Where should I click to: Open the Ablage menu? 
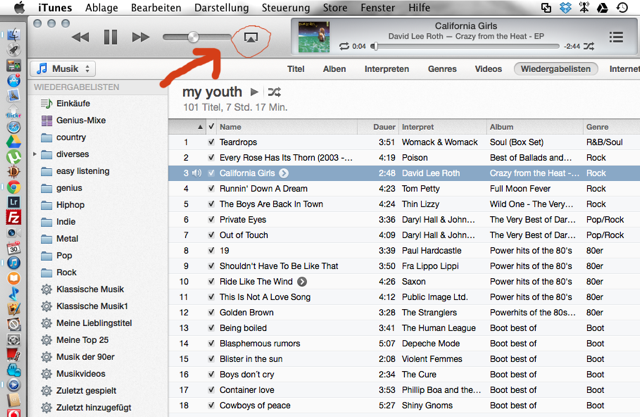(x=102, y=7)
